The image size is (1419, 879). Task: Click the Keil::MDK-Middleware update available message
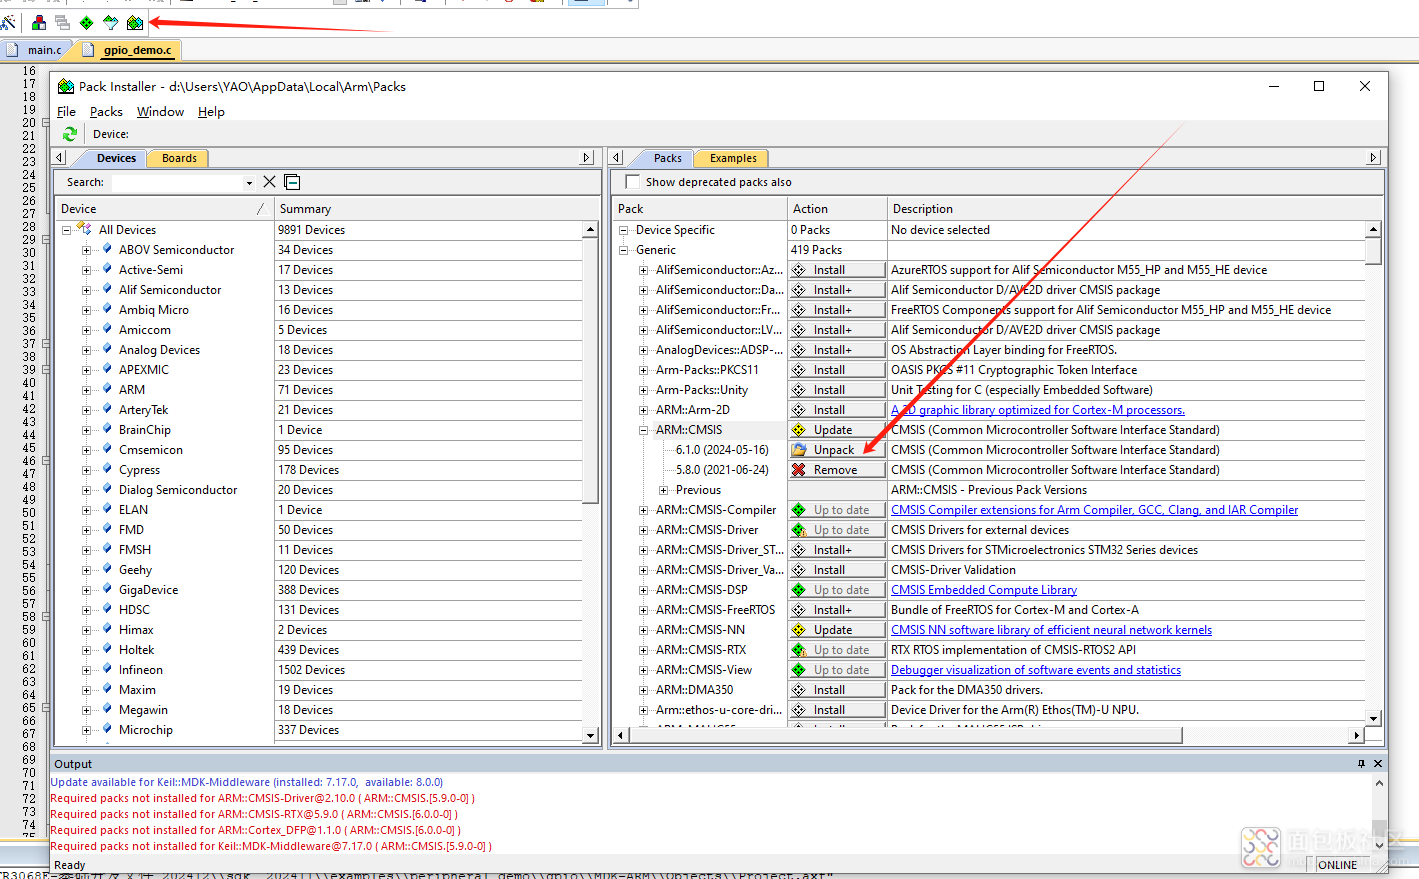tap(247, 782)
